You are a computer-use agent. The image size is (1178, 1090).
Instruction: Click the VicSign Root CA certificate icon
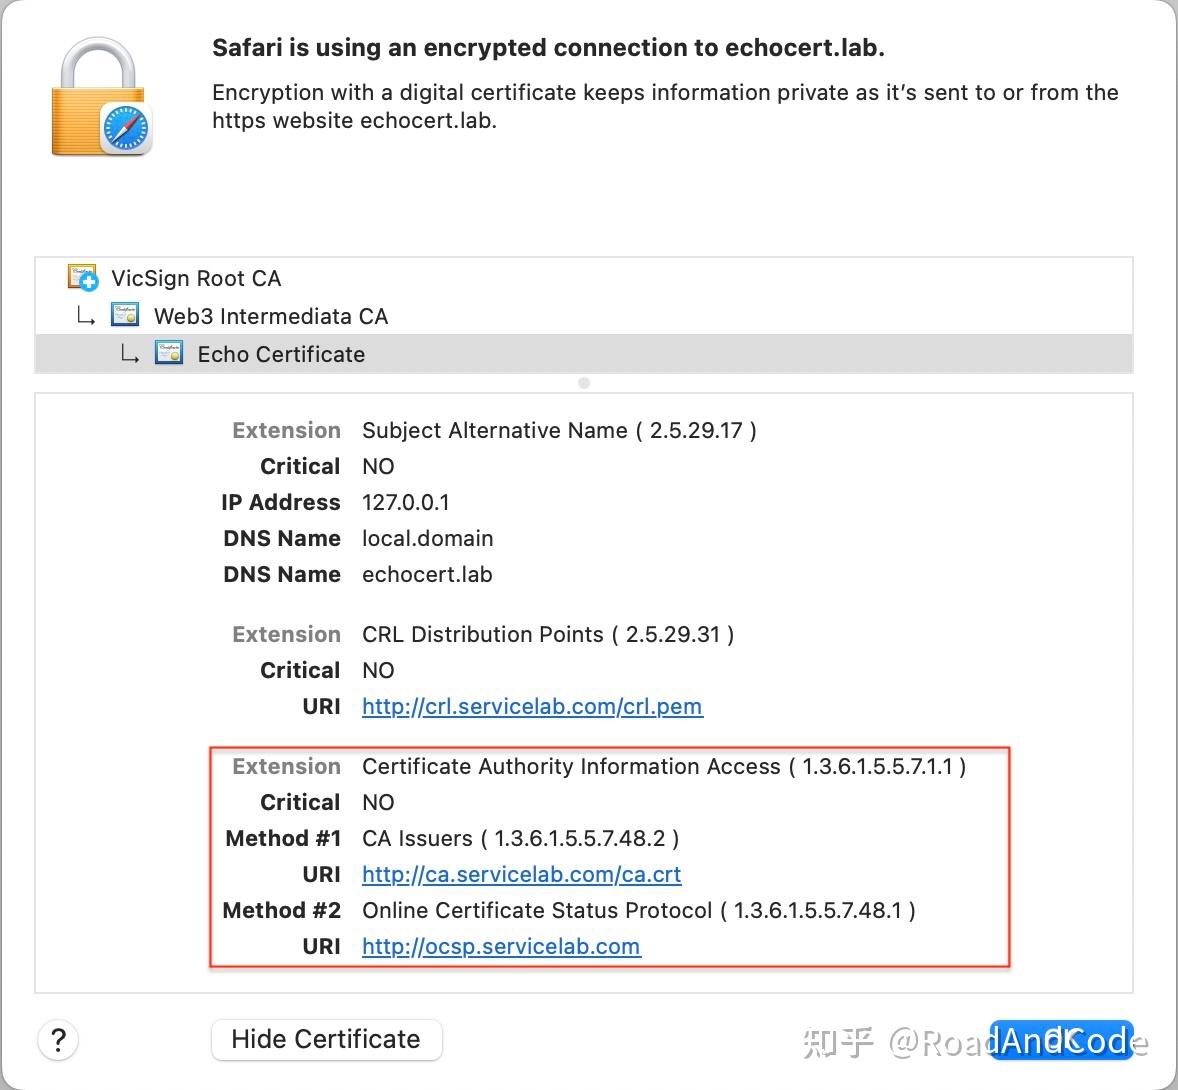[82, 277]
